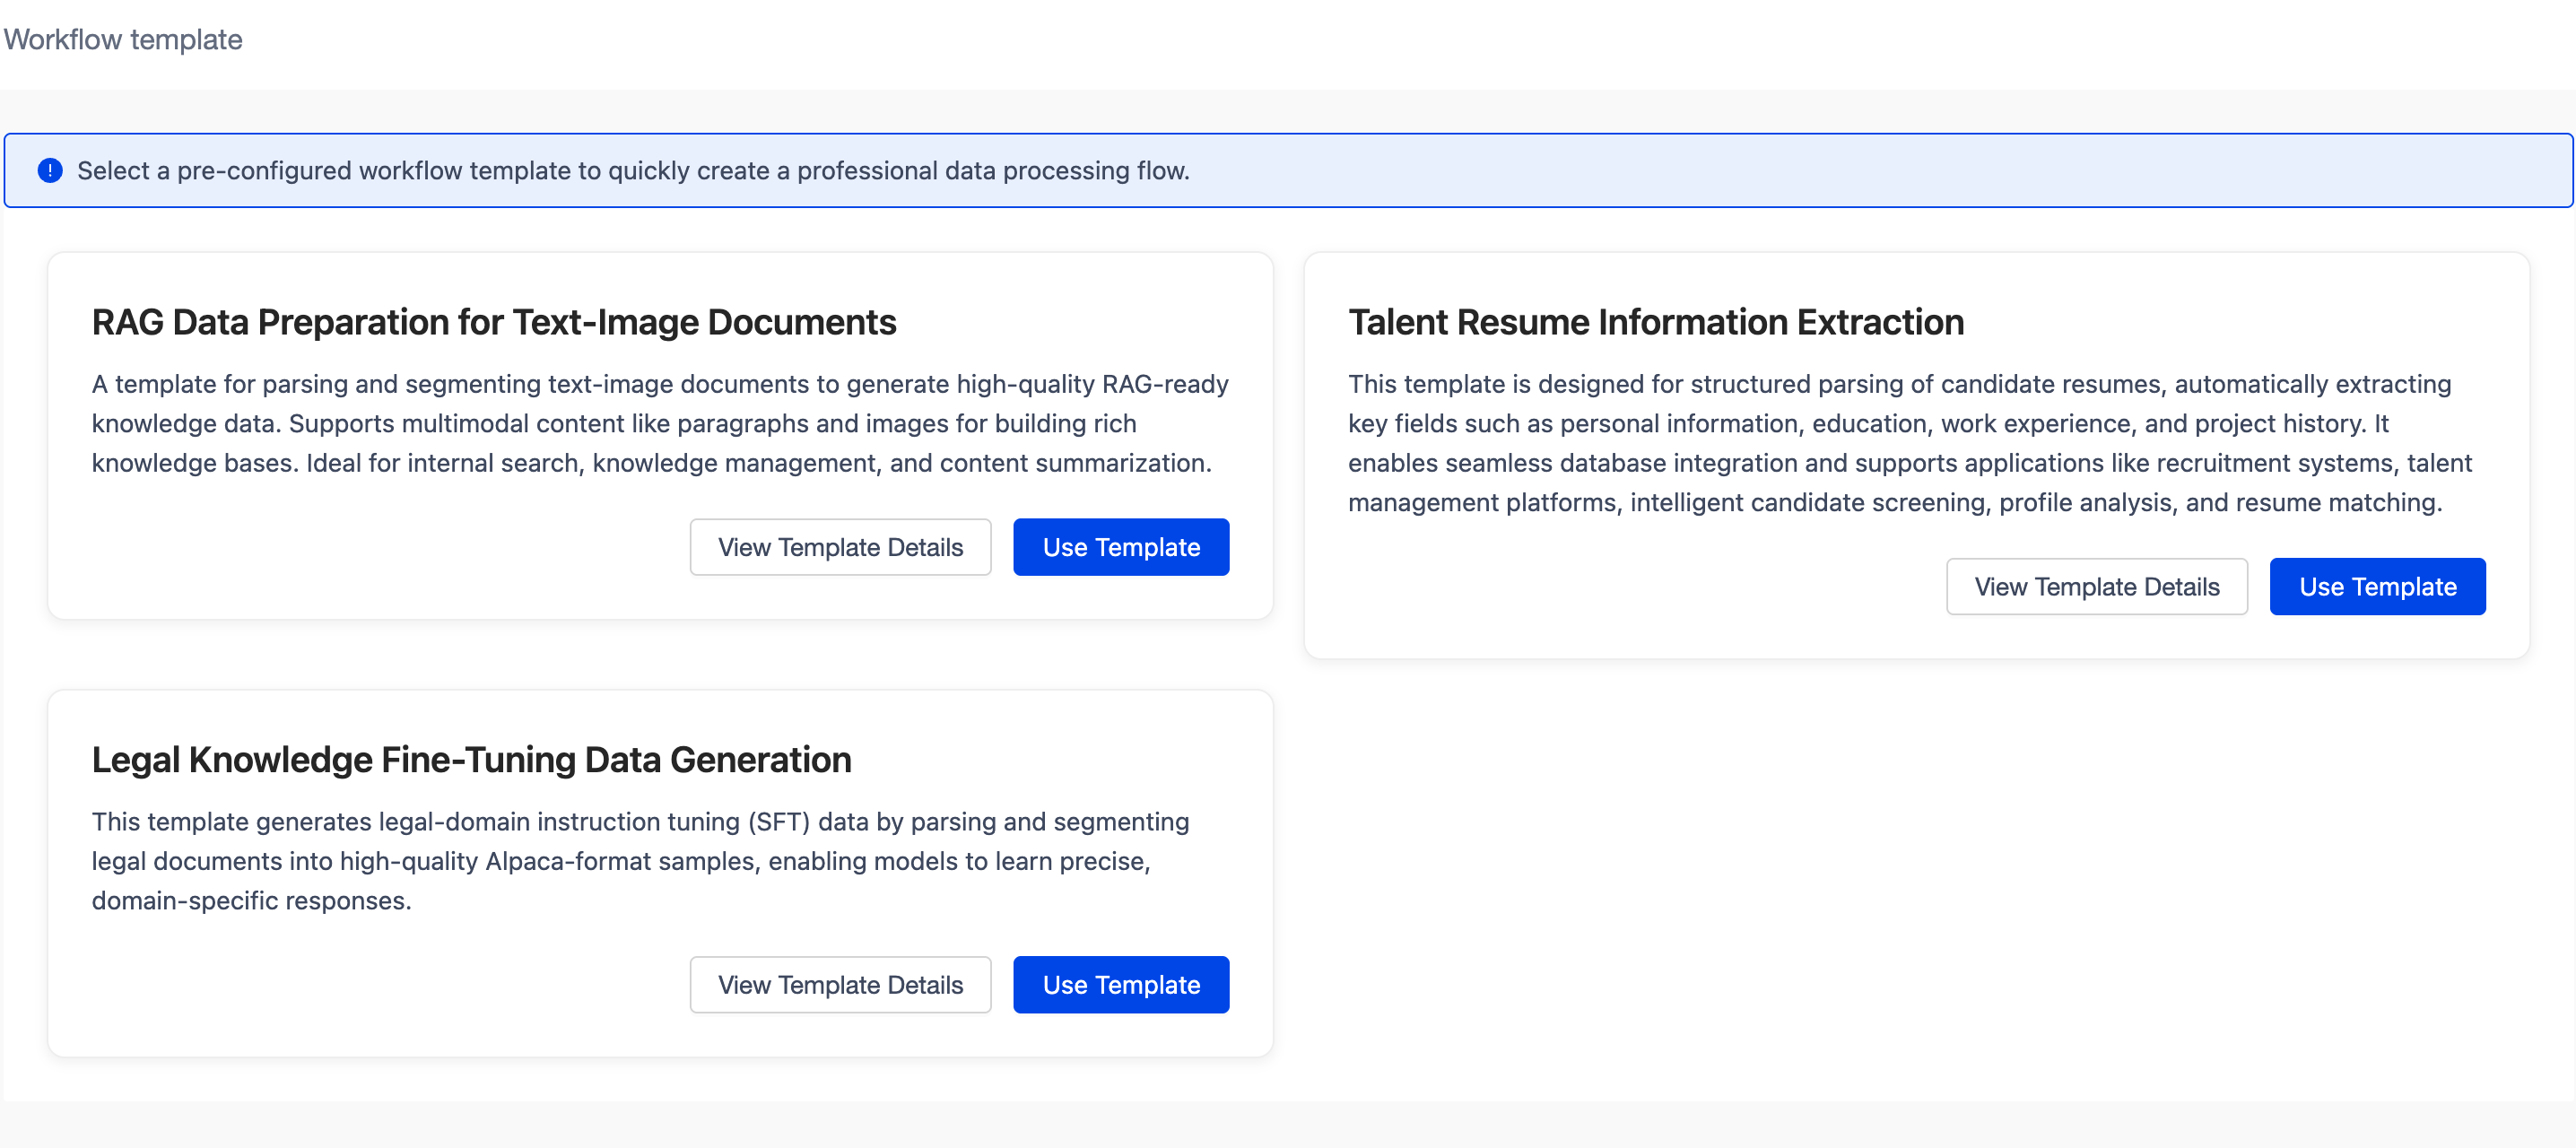This screenshot has width=2576, height=1148.
Task: Click the Legal Knowledge card description text
Action: [x=640, y=861]
